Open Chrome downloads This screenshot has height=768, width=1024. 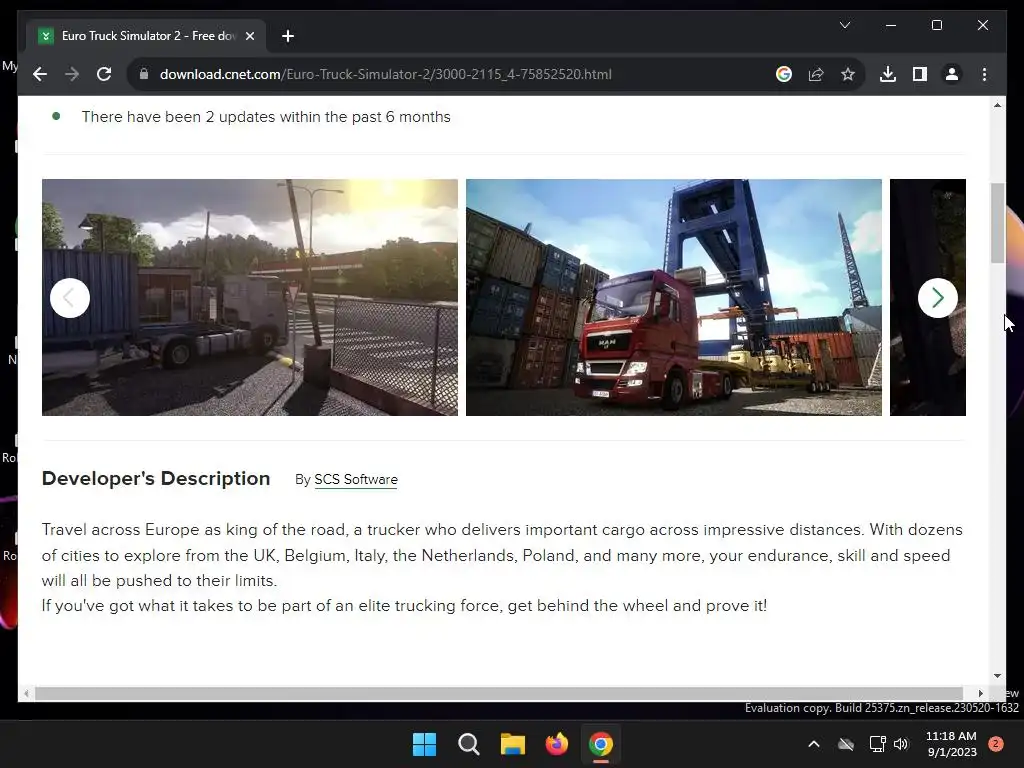coord(888,74)
